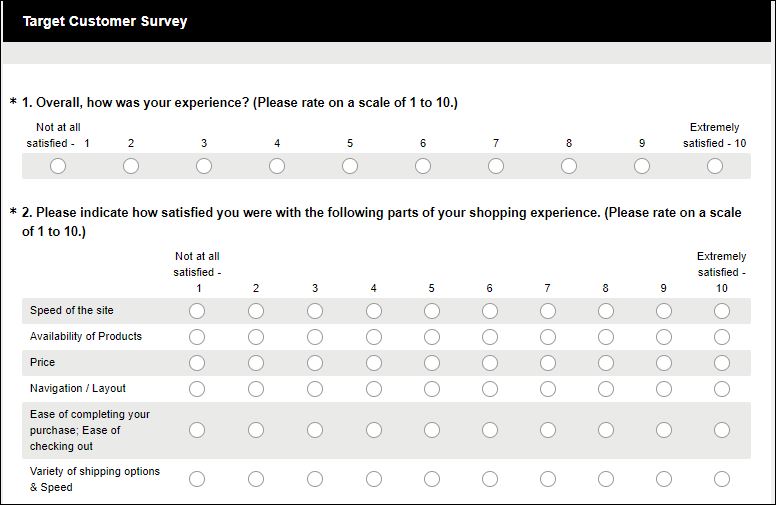Select 9 for Availability of Products
Image resolution: width=776 pixels, height=505 pixels.
pos(664,337)
